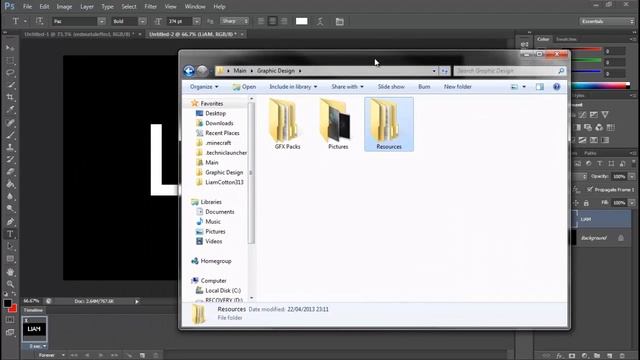Open the Layer menu
Image resolution: width=640 pixels, height=360 pixels.
pos(87,7)
